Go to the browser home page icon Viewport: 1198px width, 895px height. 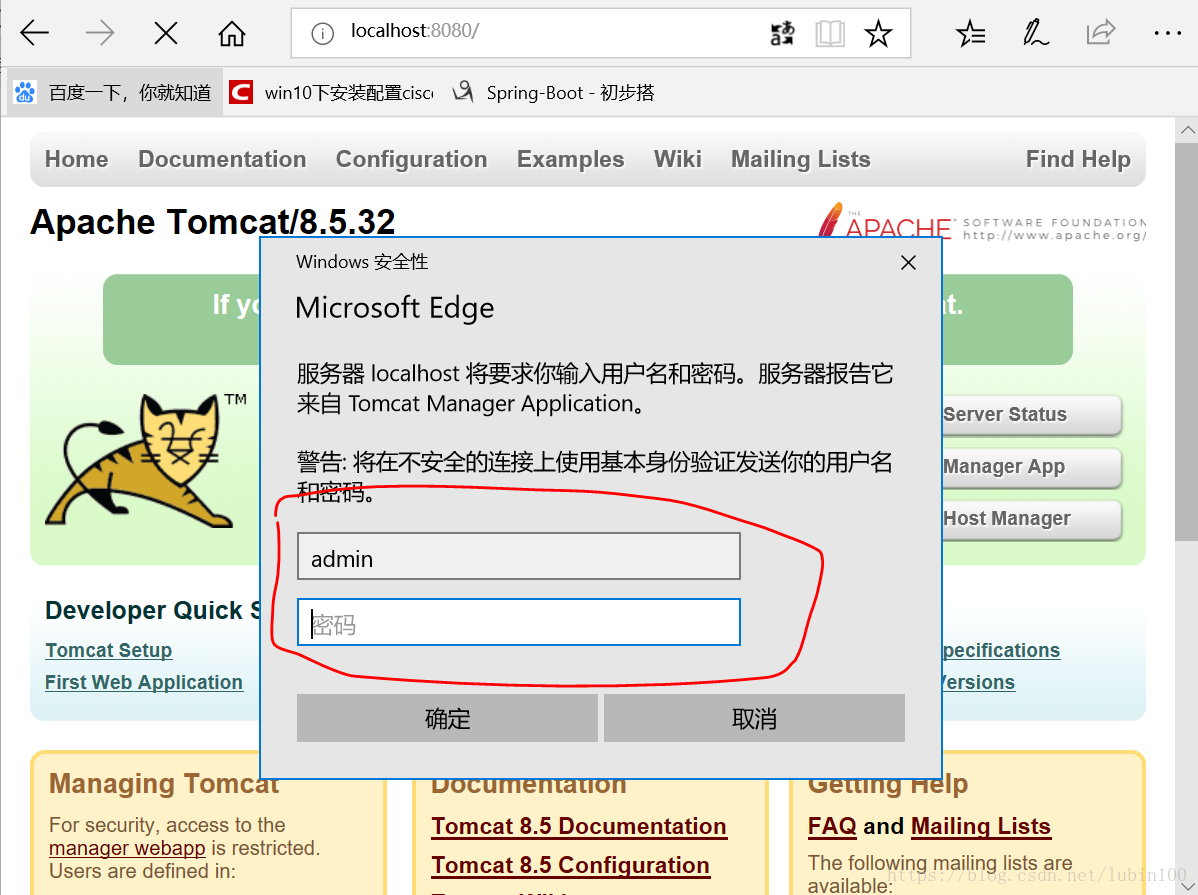(232, 33)
